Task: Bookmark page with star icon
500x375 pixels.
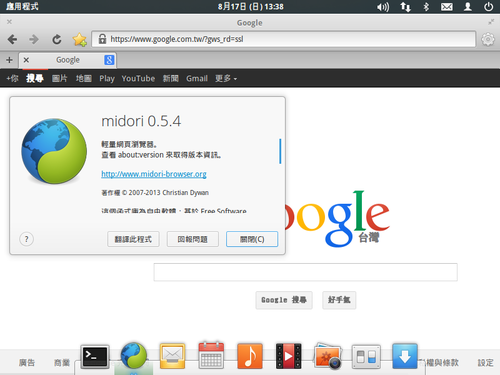Action: 80,40
